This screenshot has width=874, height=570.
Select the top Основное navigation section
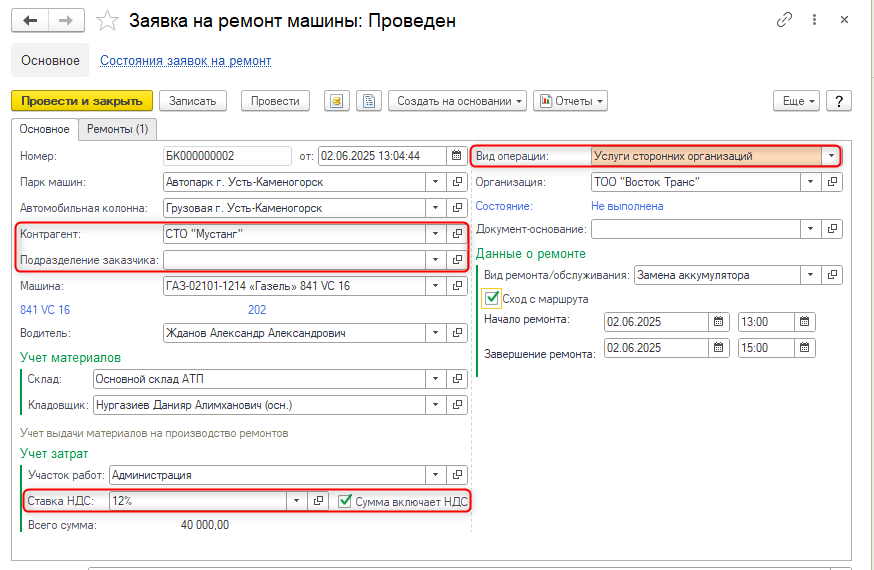click(50, 60)
